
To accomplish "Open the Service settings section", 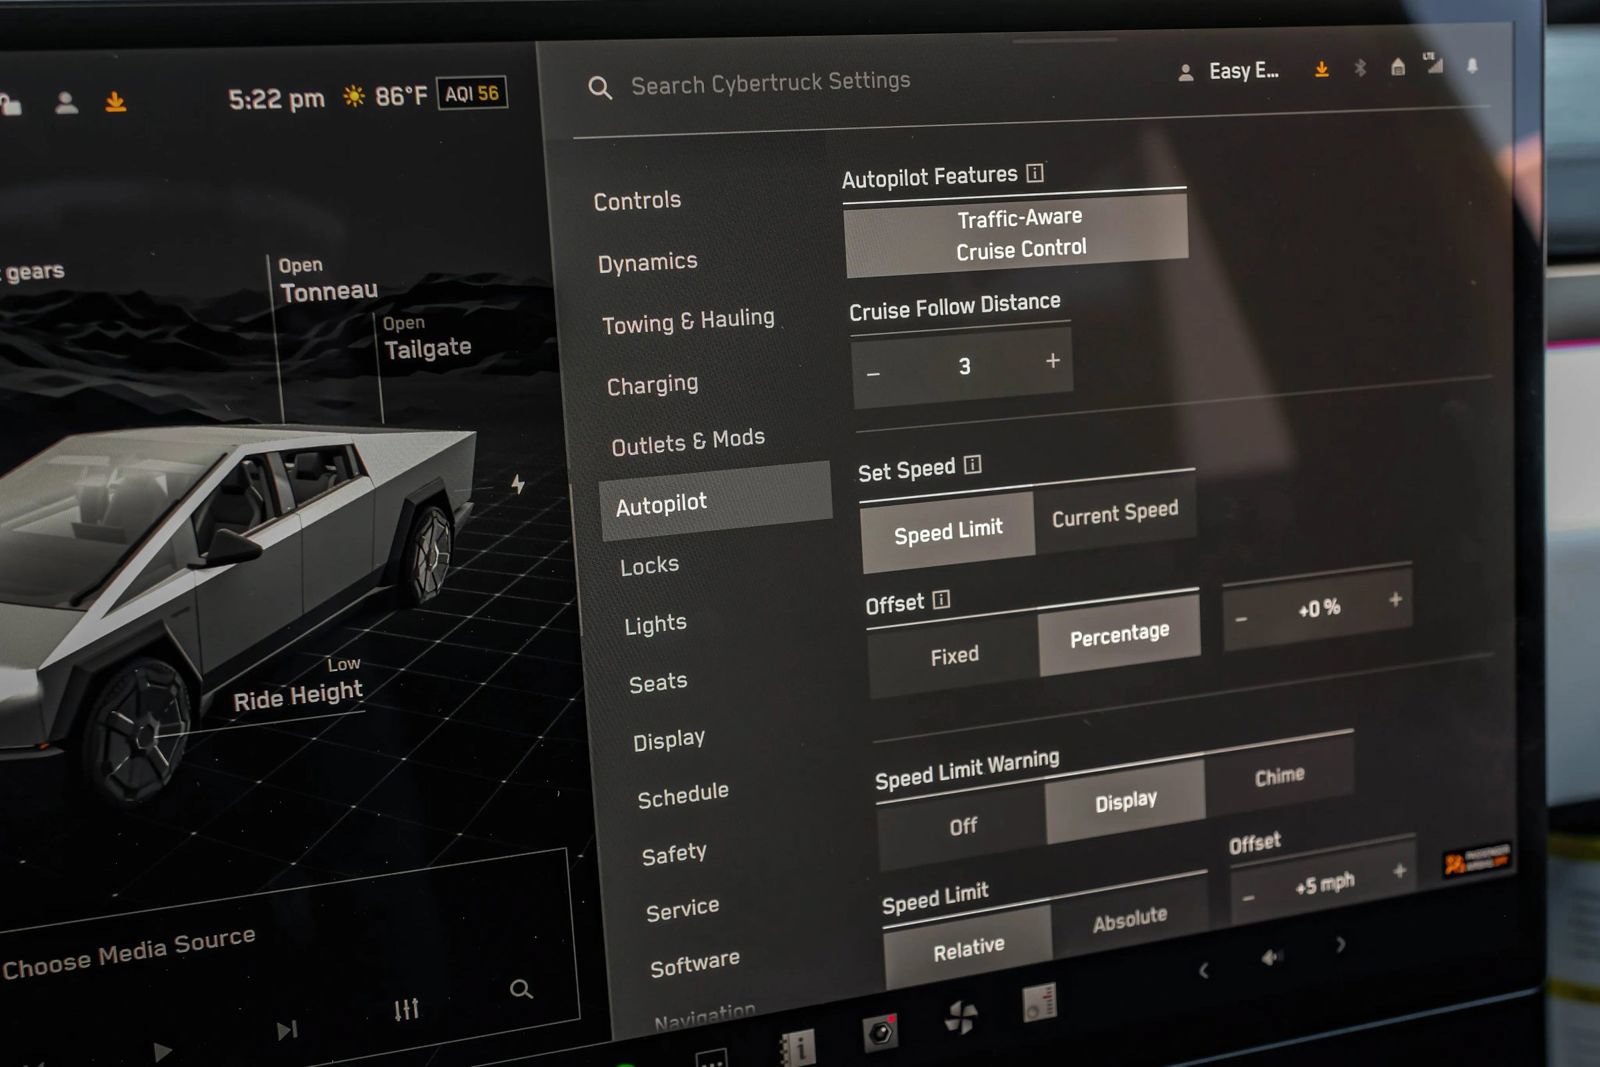I will tap(682, 910).
